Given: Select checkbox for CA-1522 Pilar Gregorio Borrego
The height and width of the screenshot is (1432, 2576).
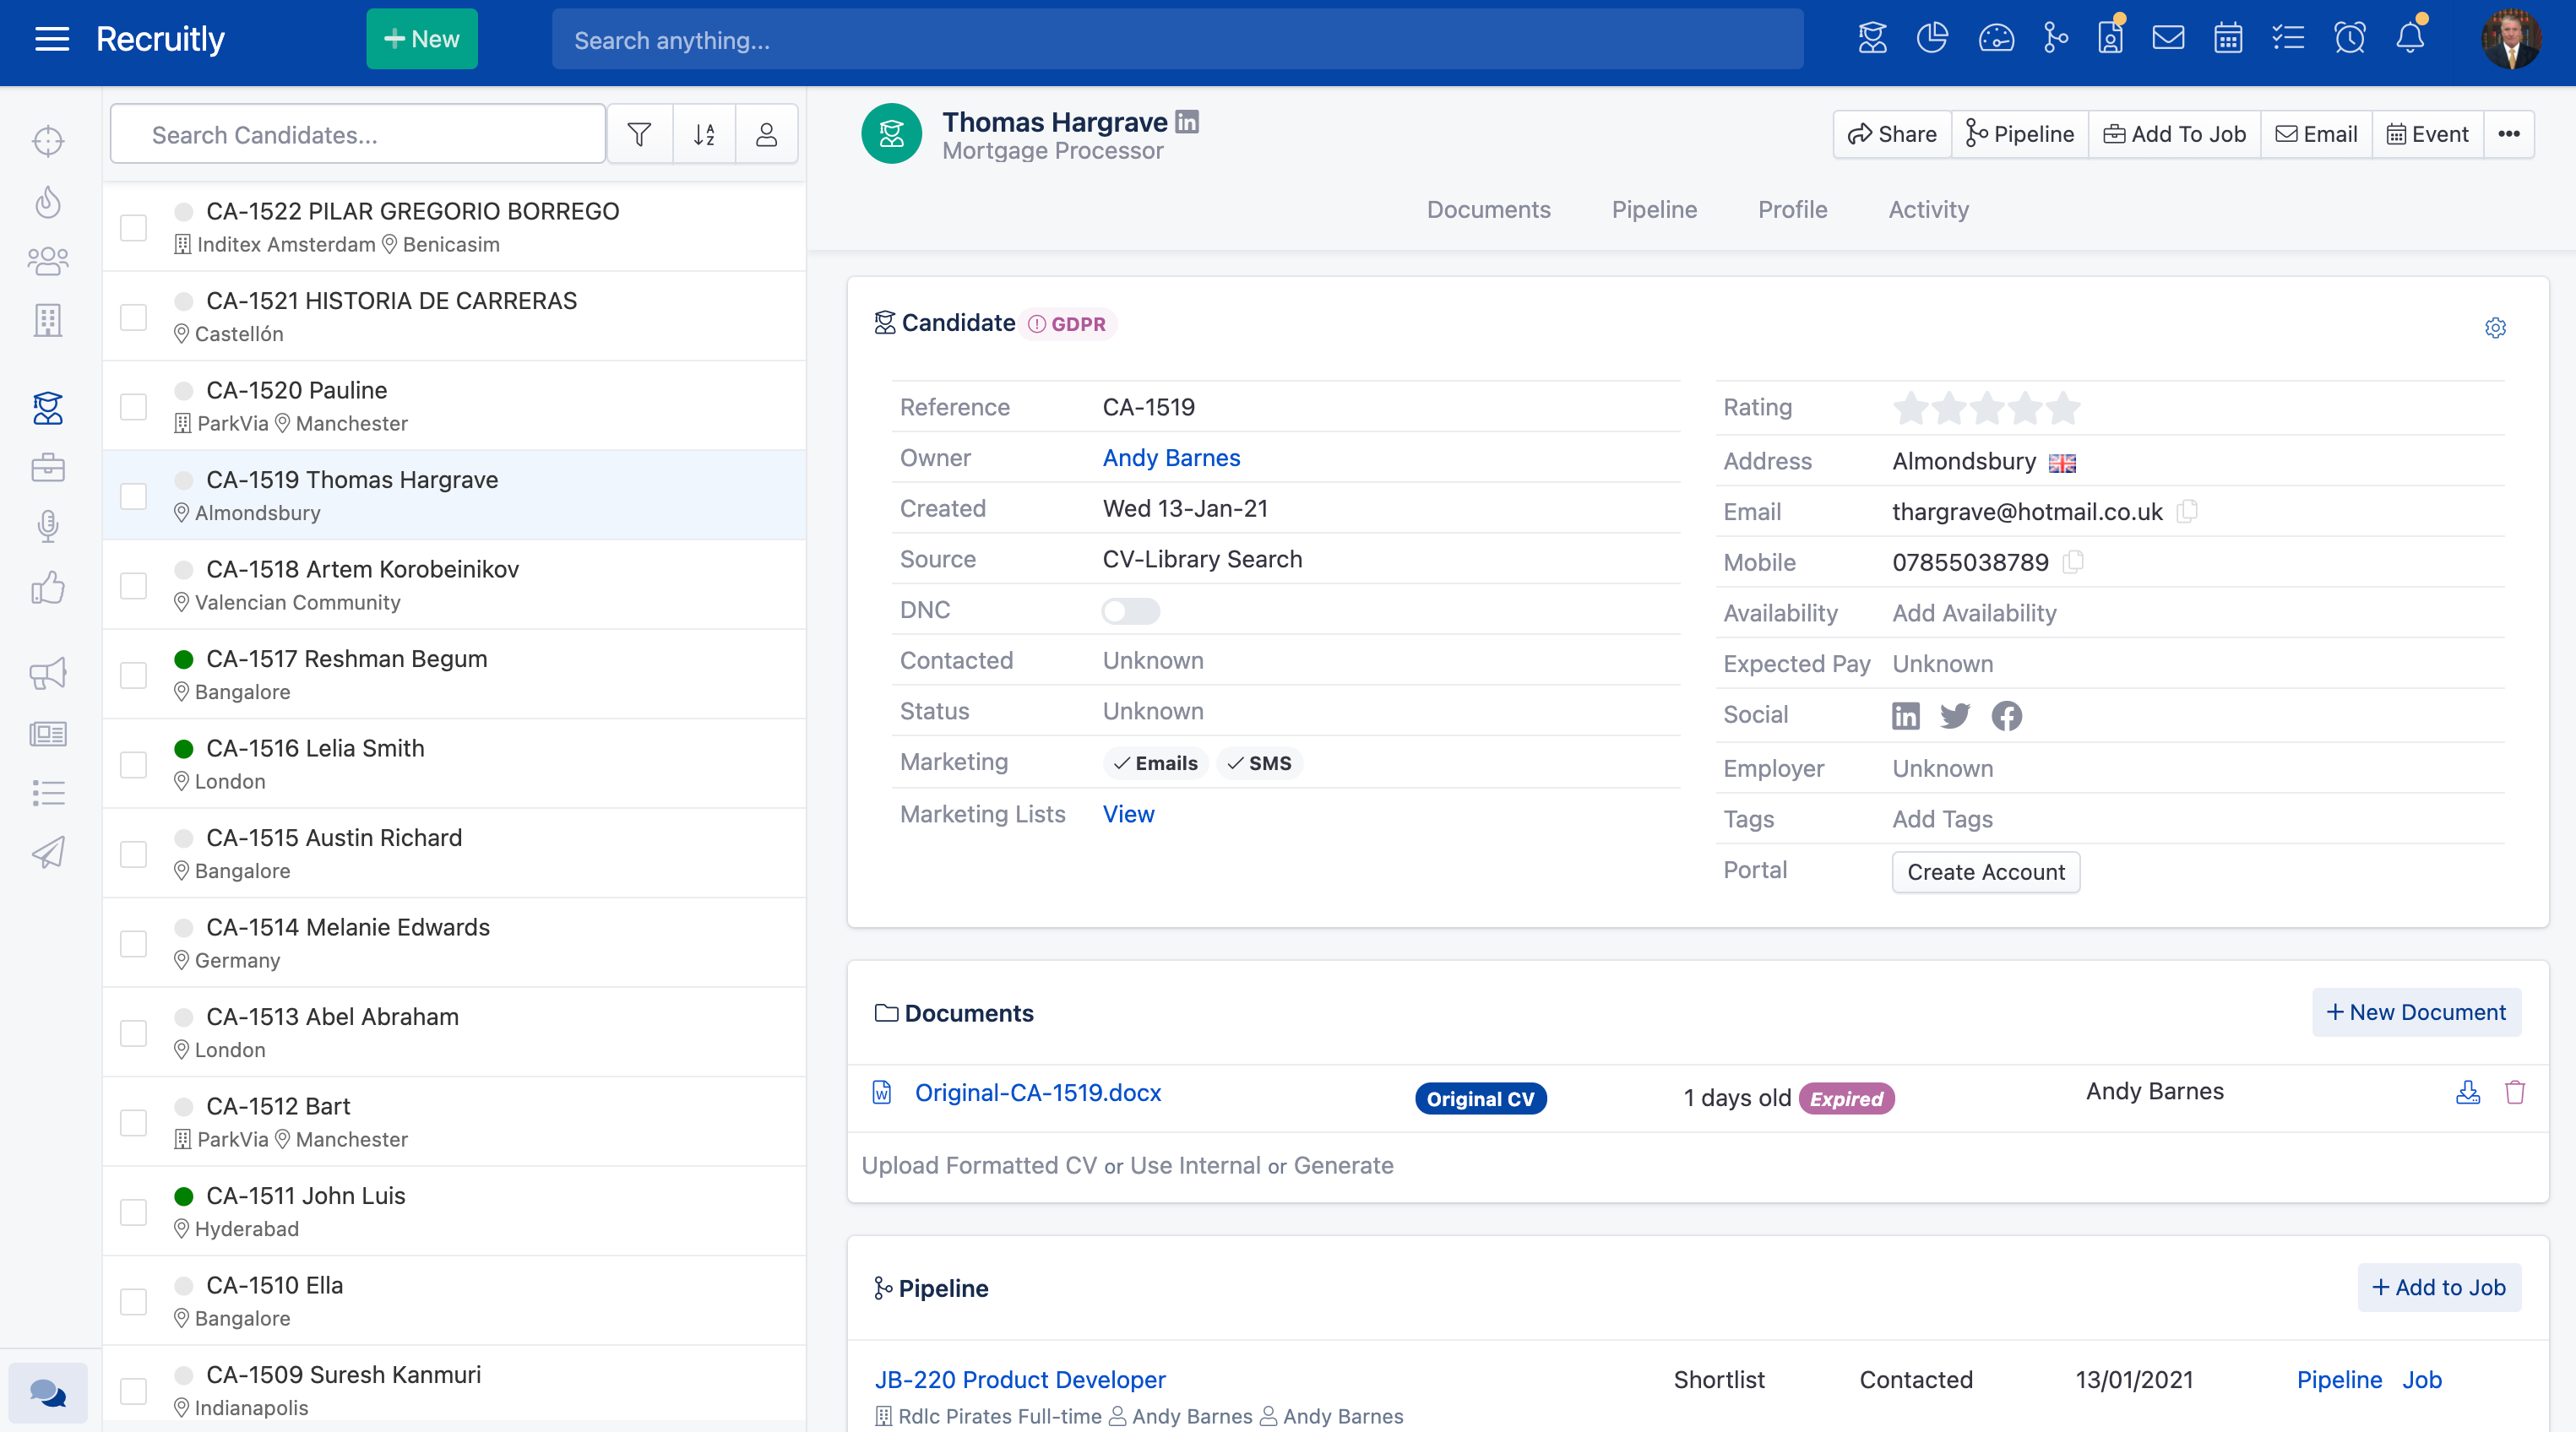Looking at the screenshot, I should (134, 228).
